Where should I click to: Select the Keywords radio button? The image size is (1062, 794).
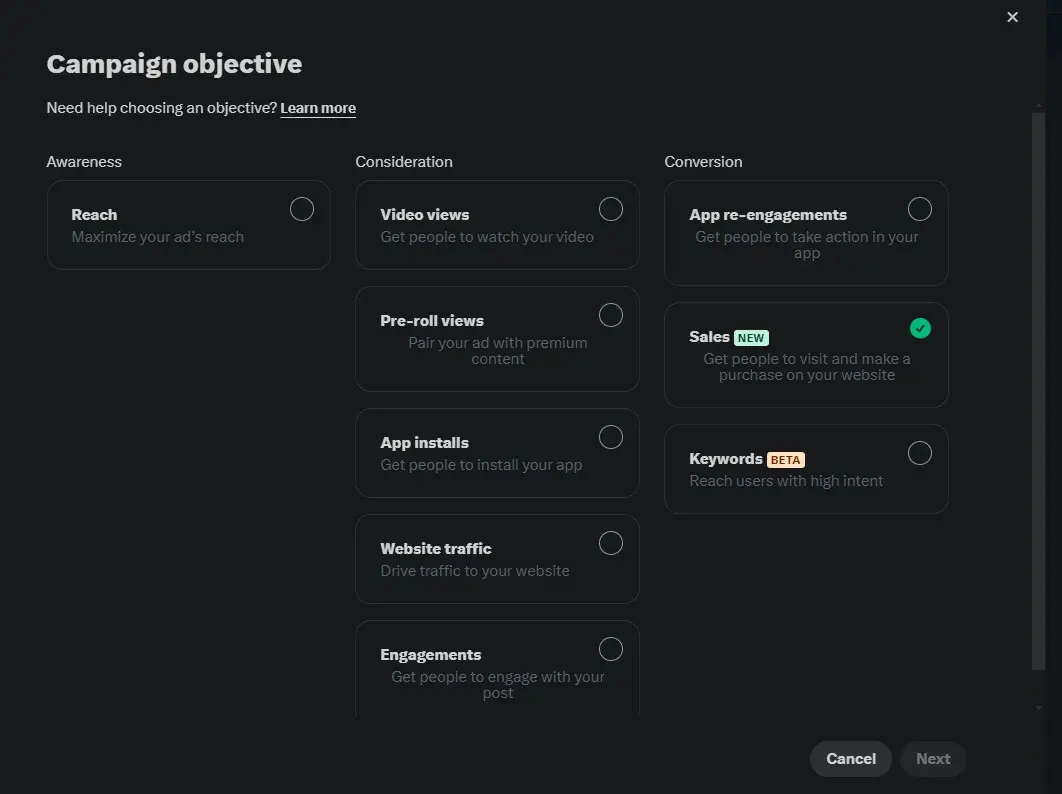click(x=919, y=453)
